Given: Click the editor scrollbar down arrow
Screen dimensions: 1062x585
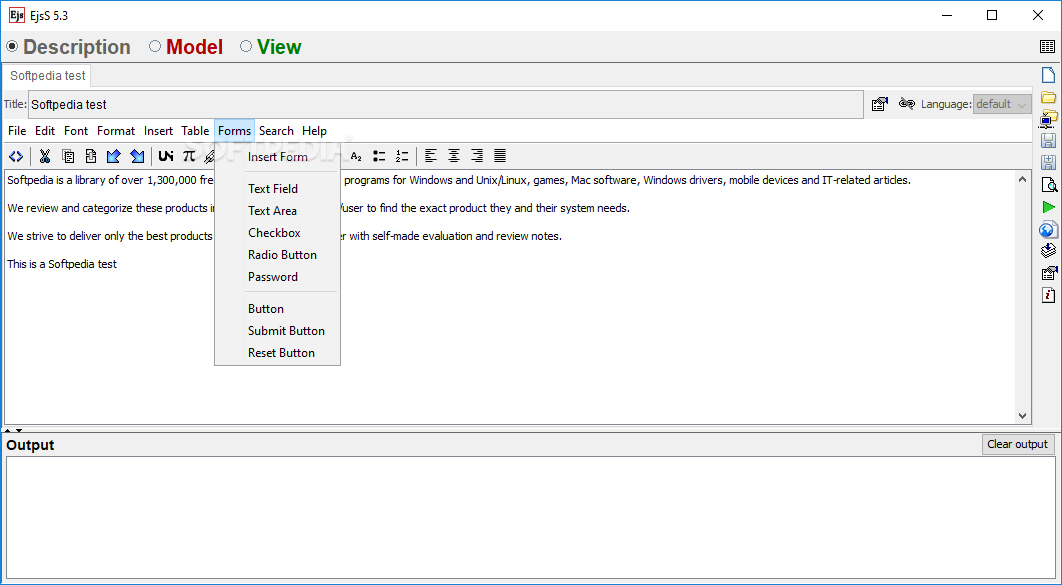Looking at the screenshot, I should click(1022, 416).
